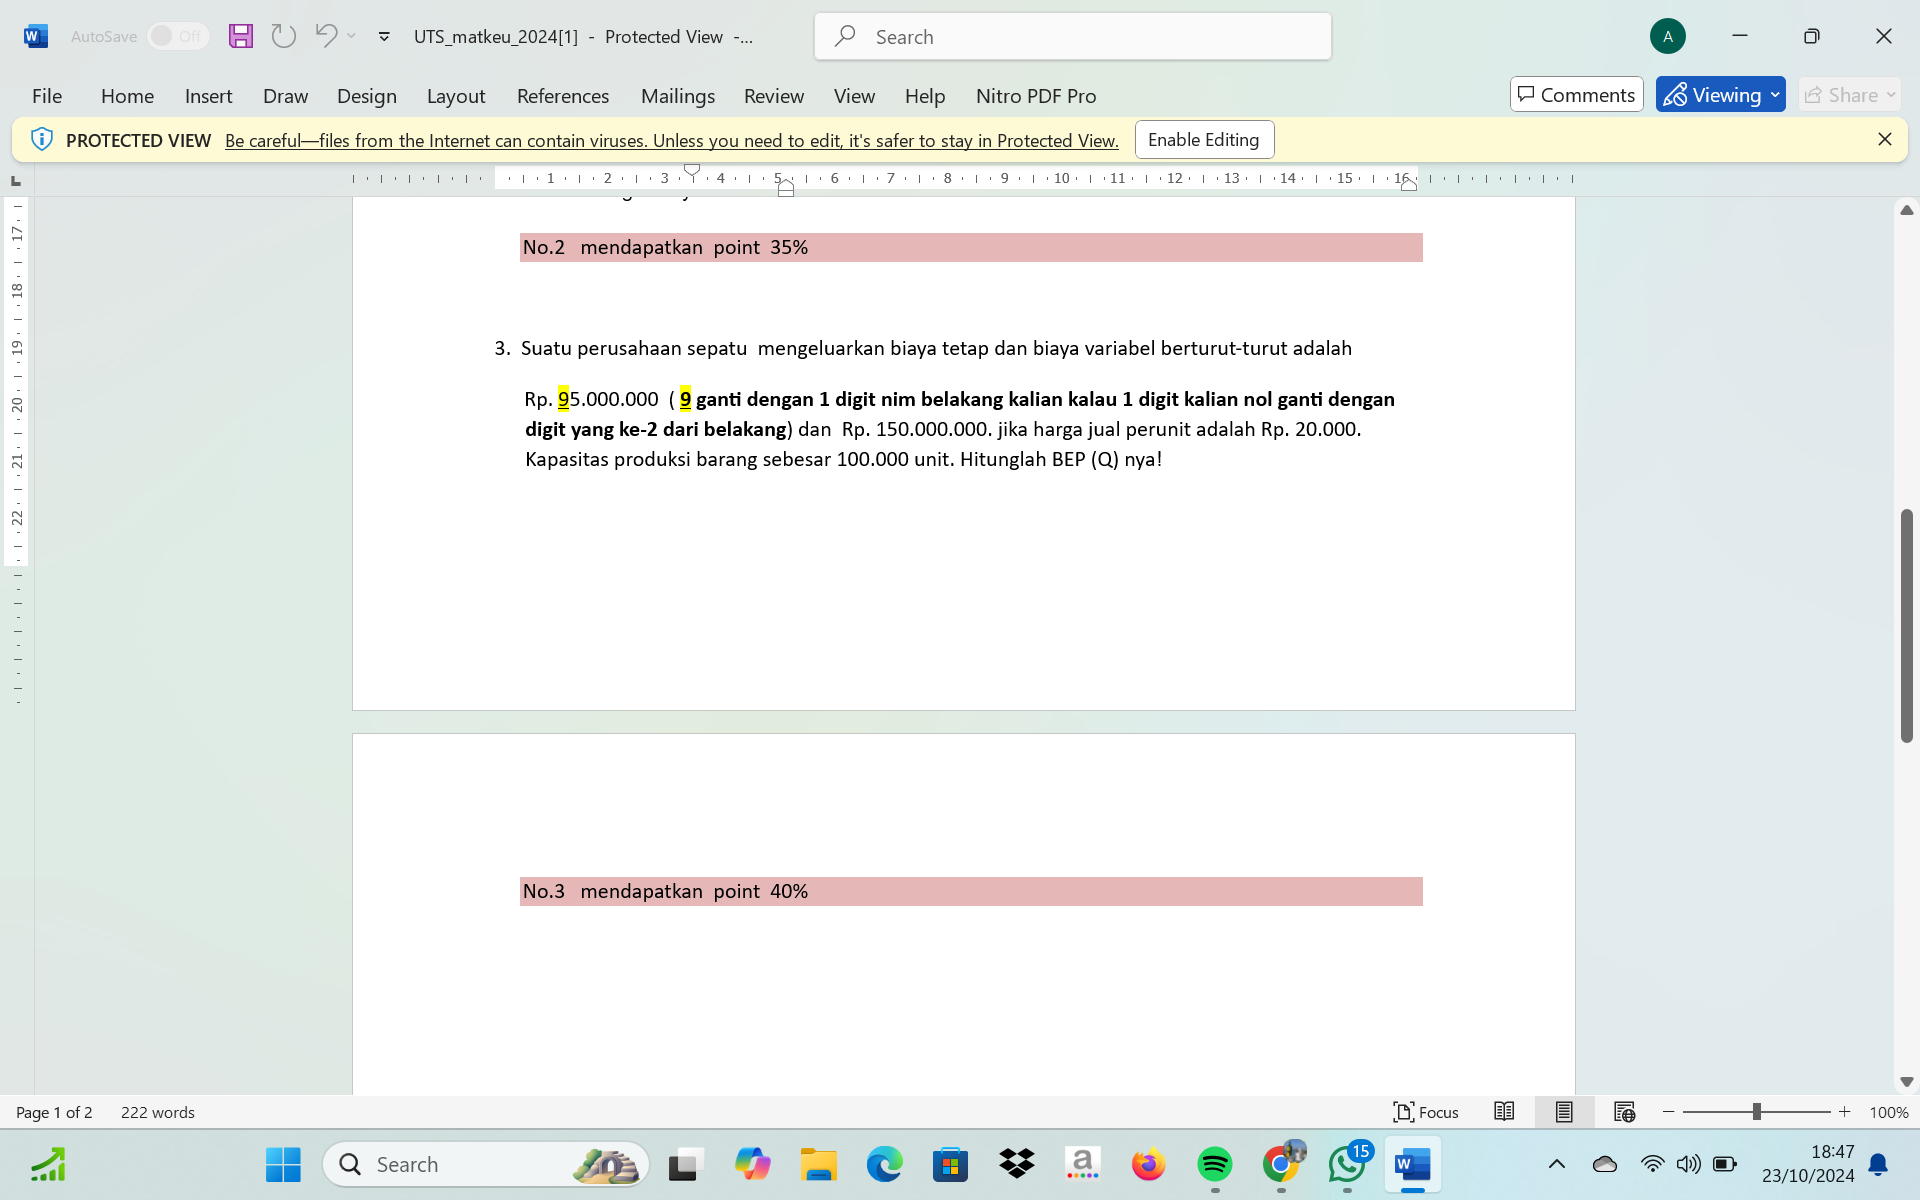Select Print Layout view icon
The height and width of the screenshot is (1200, 1920).
pos(1564,1112)
